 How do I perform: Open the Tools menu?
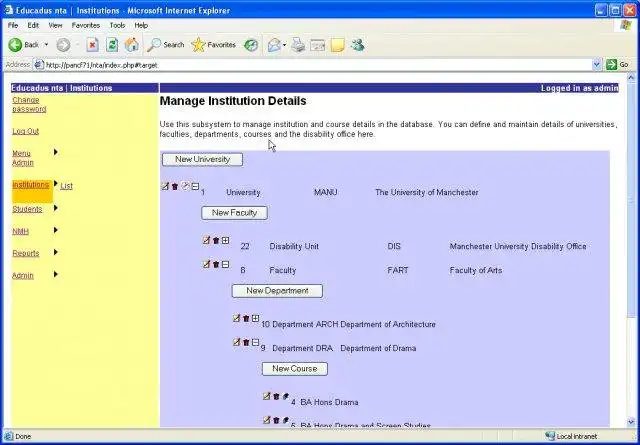tap(117, 25)
